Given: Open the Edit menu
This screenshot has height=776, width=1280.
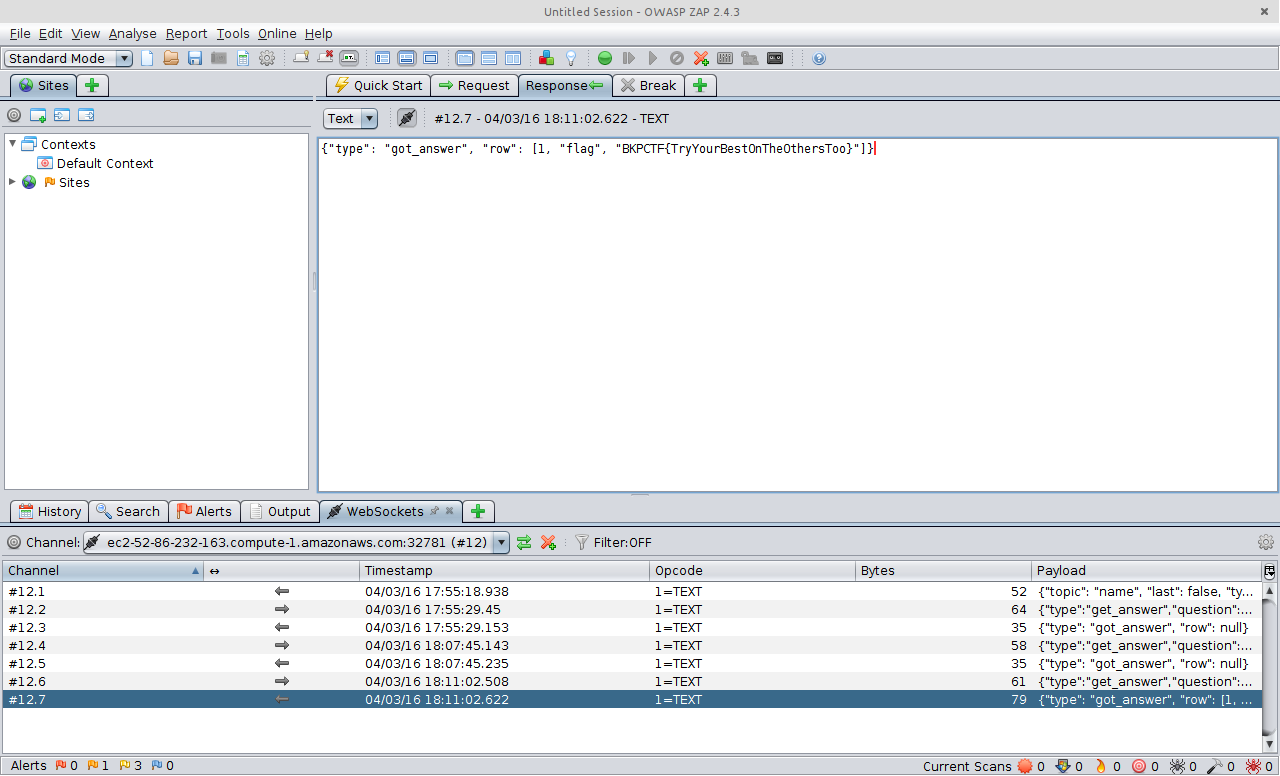Looking at the screenshot, I should coord(50,33).
